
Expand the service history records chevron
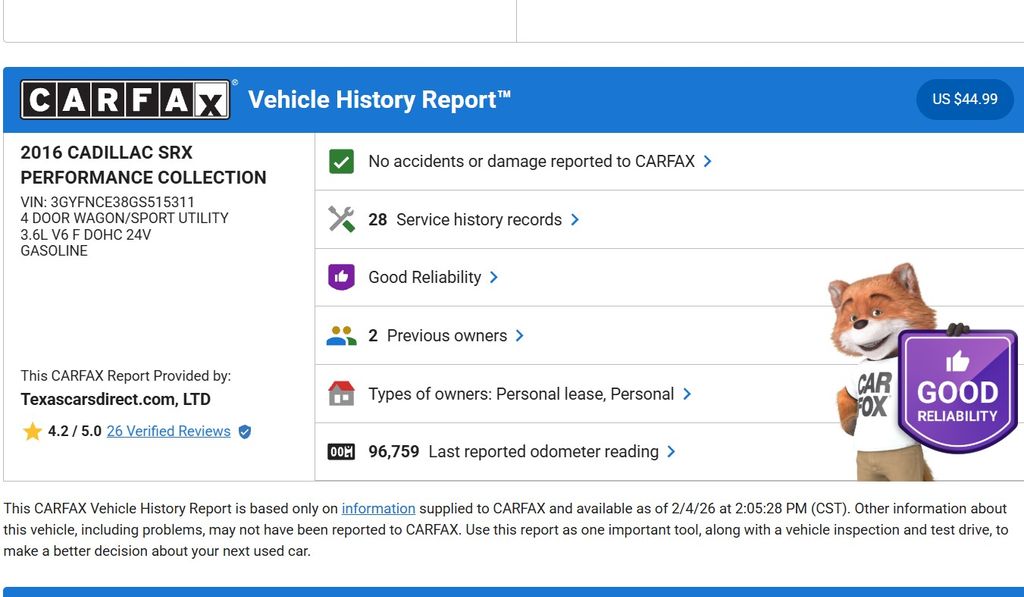[575, 220]
